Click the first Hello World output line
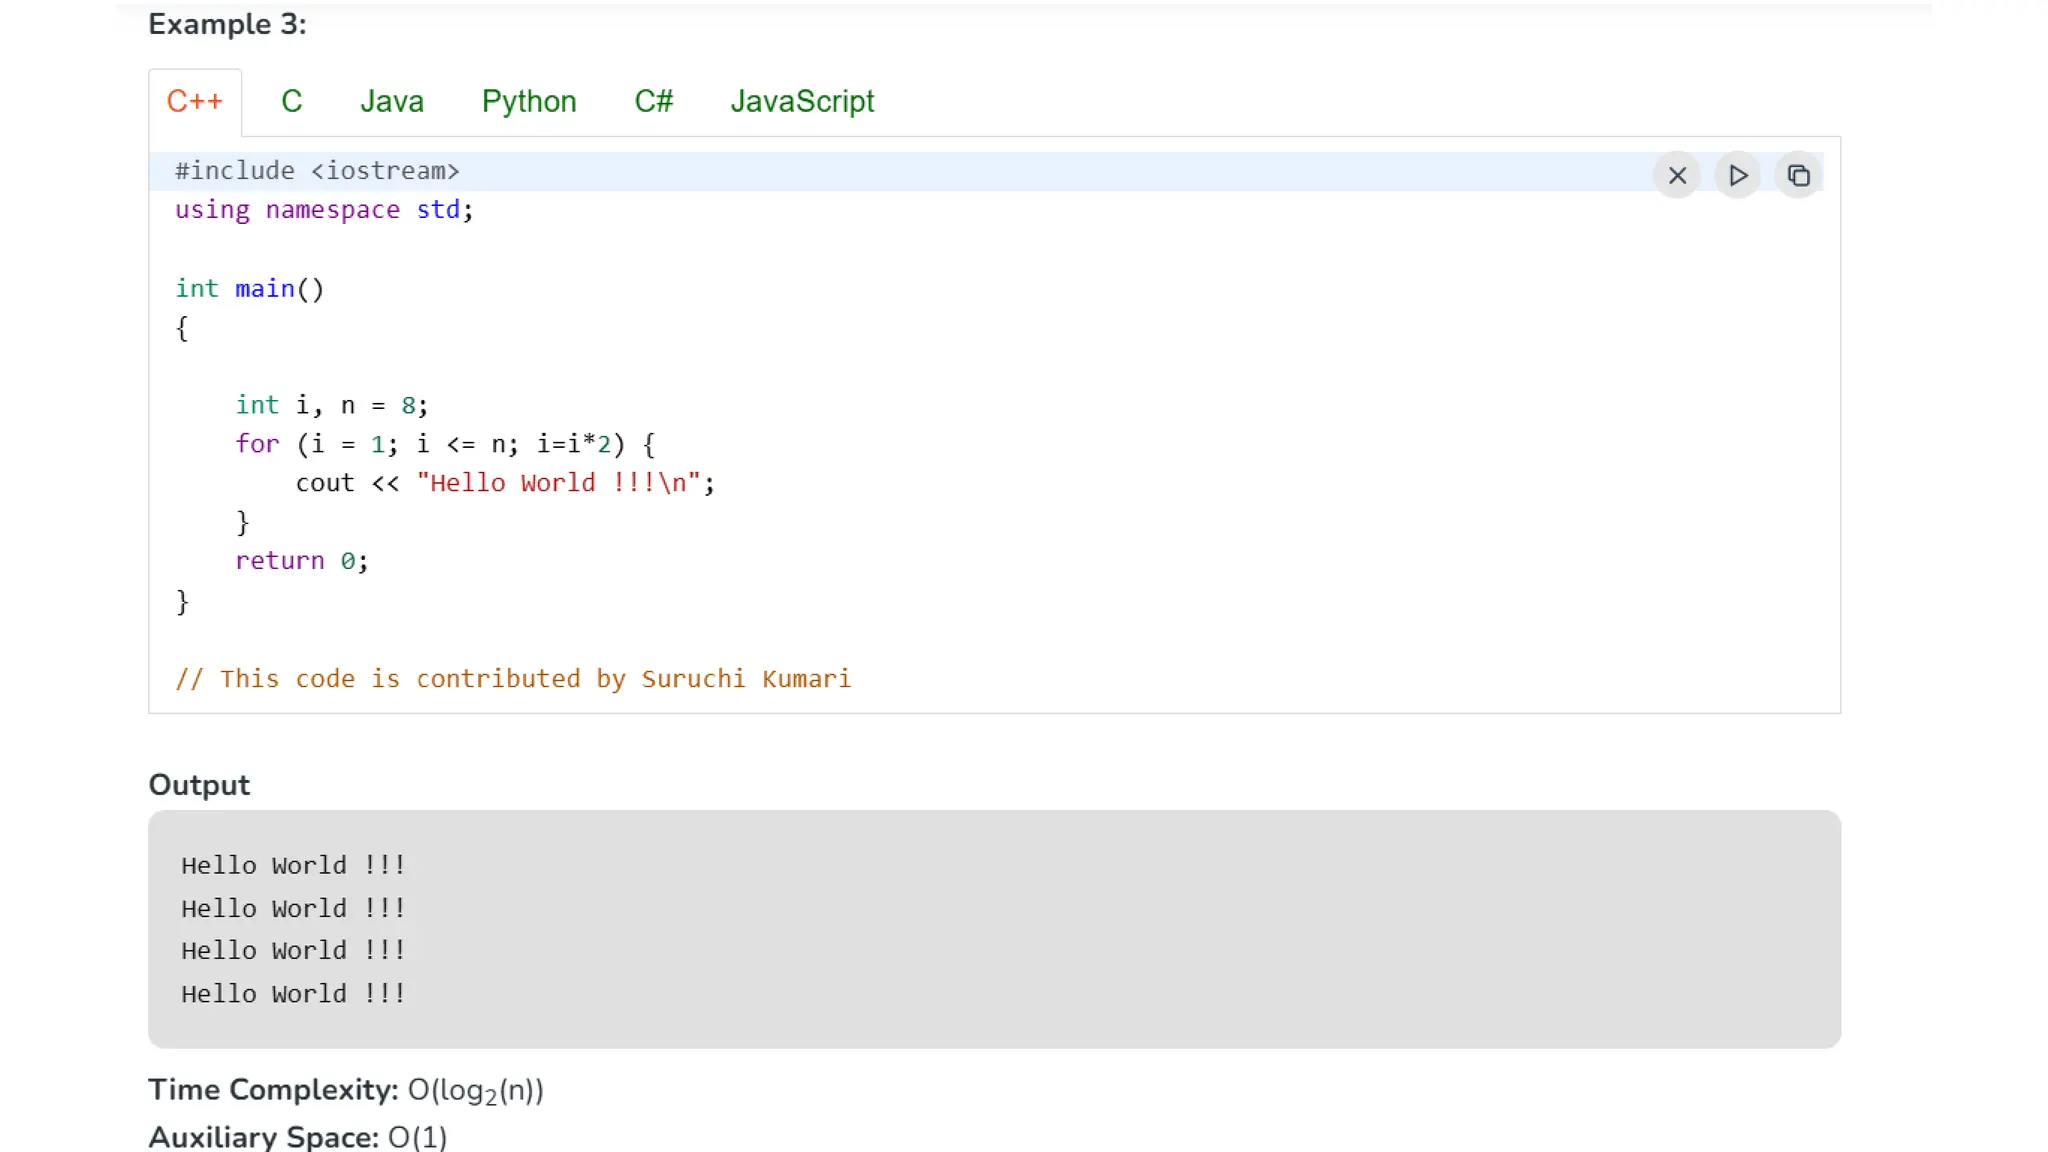The width and height of the screenshot is (2048, 1152). click(x=293, y=865)
